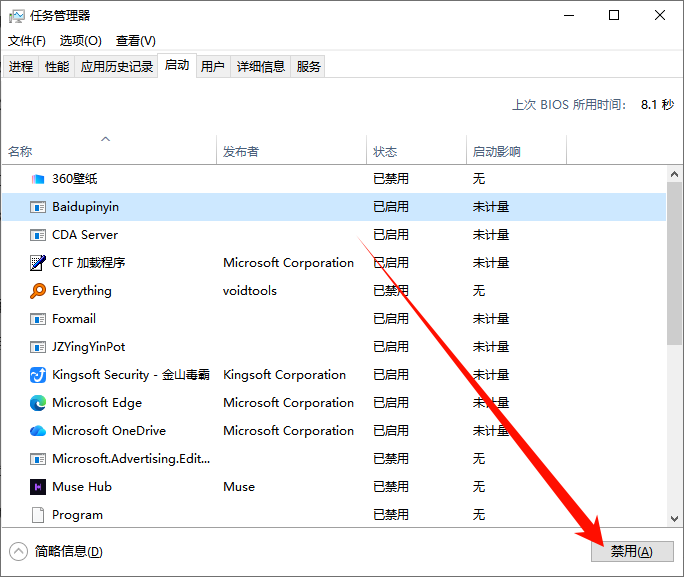
Task: Select Kingsoft Security - 金山毒霸 entry name
Action: tap(131, 375)
